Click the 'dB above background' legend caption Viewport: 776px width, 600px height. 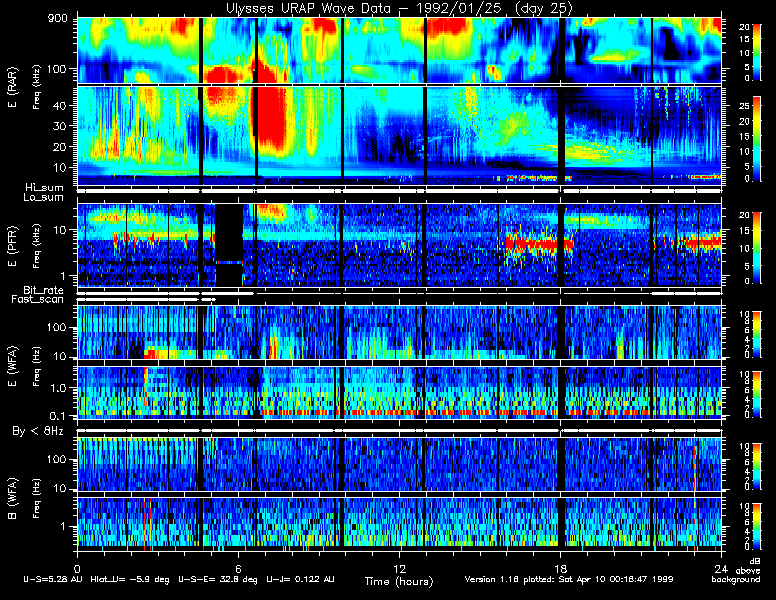coord(738,571)
